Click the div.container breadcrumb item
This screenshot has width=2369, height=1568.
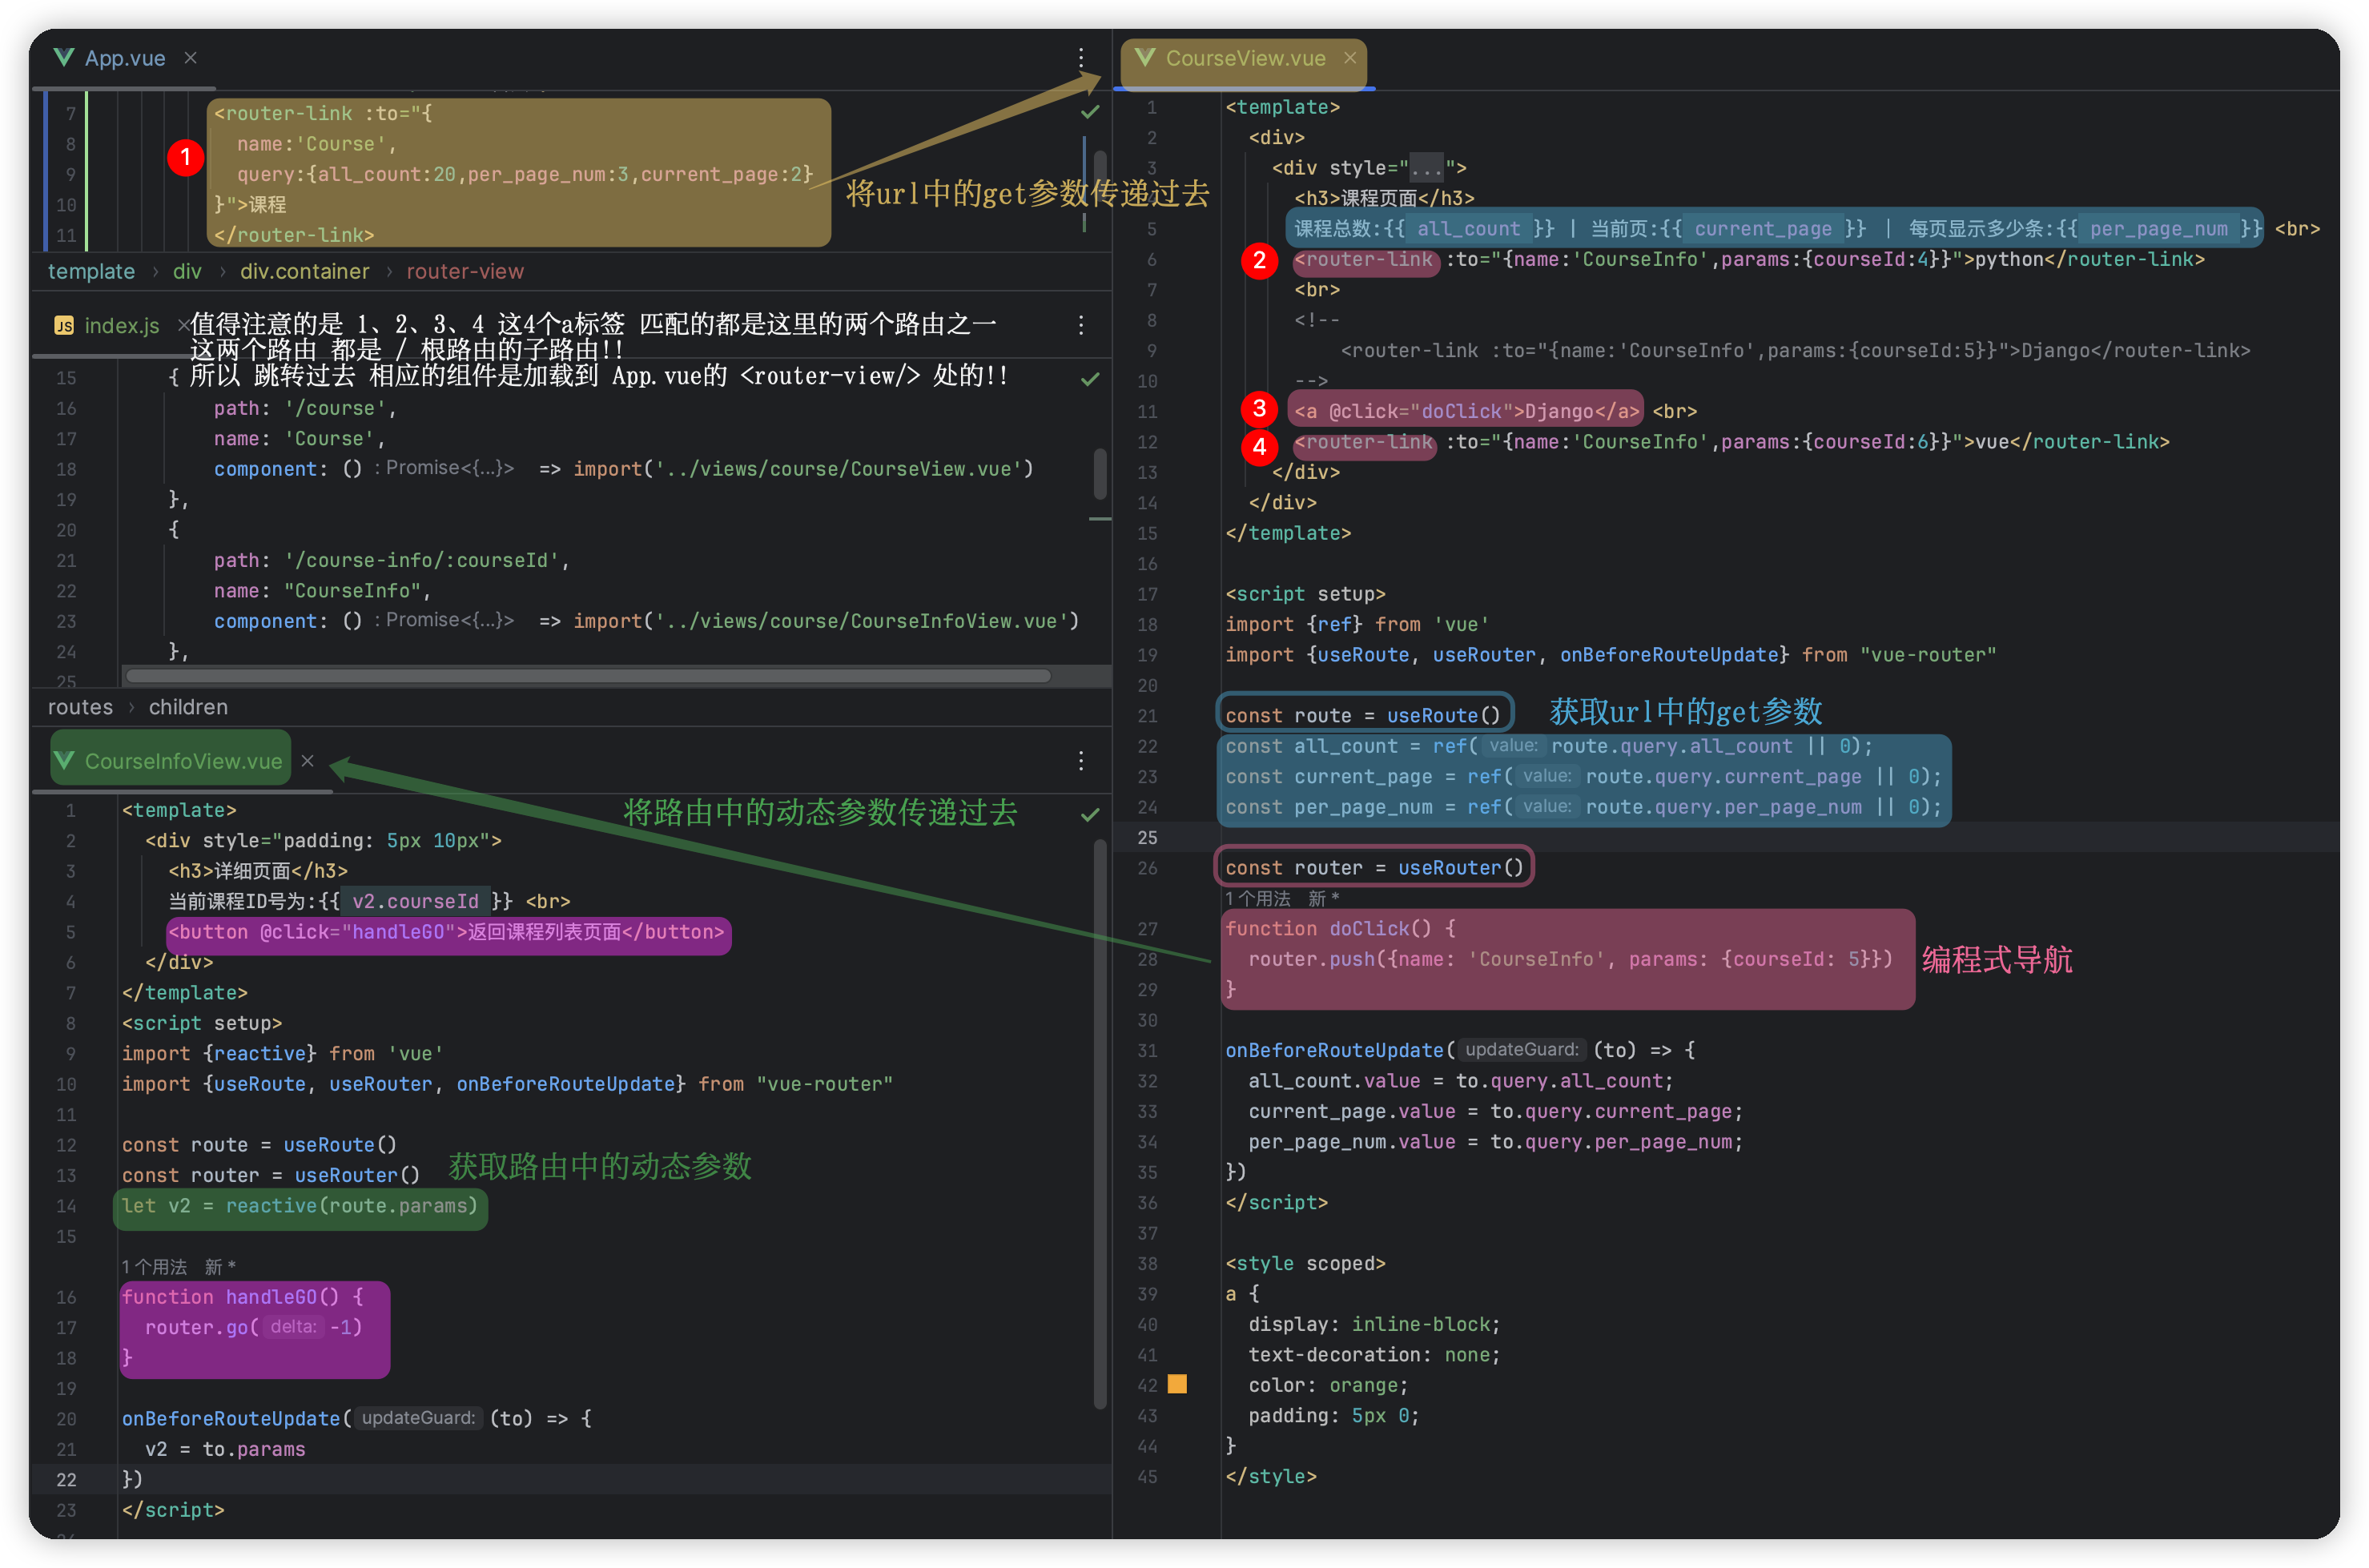click(304, 272)
